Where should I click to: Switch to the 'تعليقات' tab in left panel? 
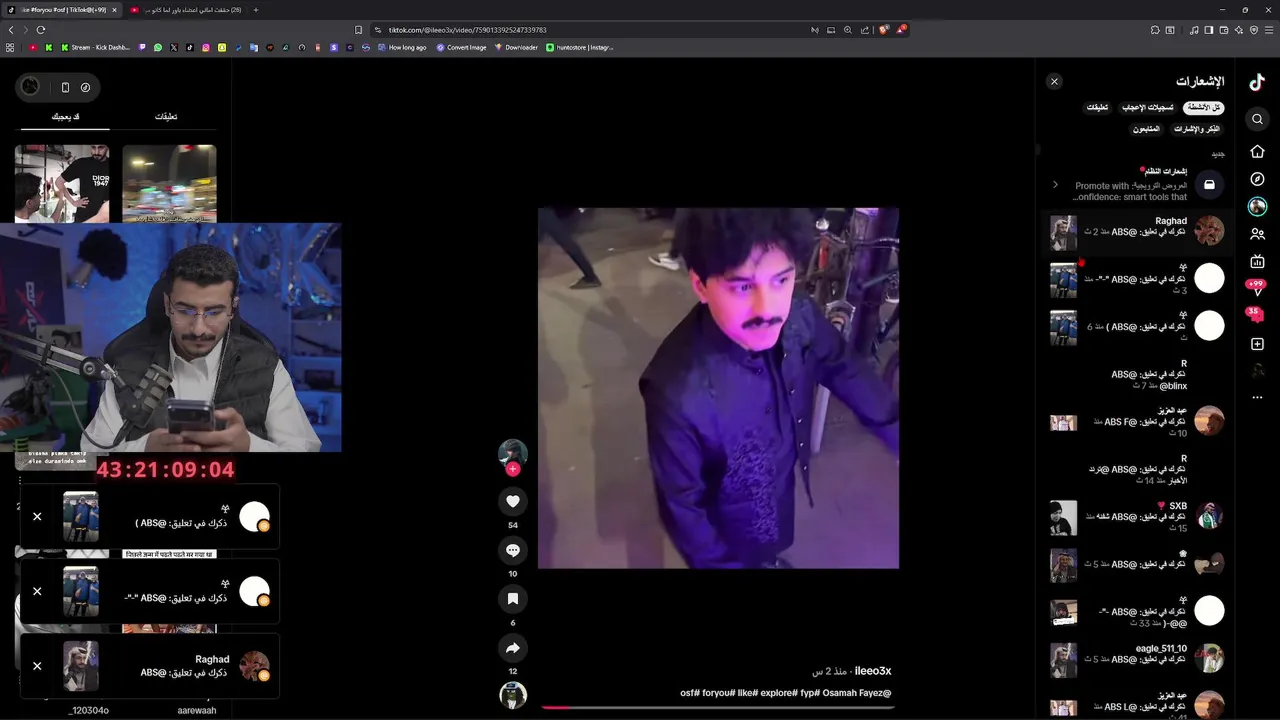click(x=166, y=117)
